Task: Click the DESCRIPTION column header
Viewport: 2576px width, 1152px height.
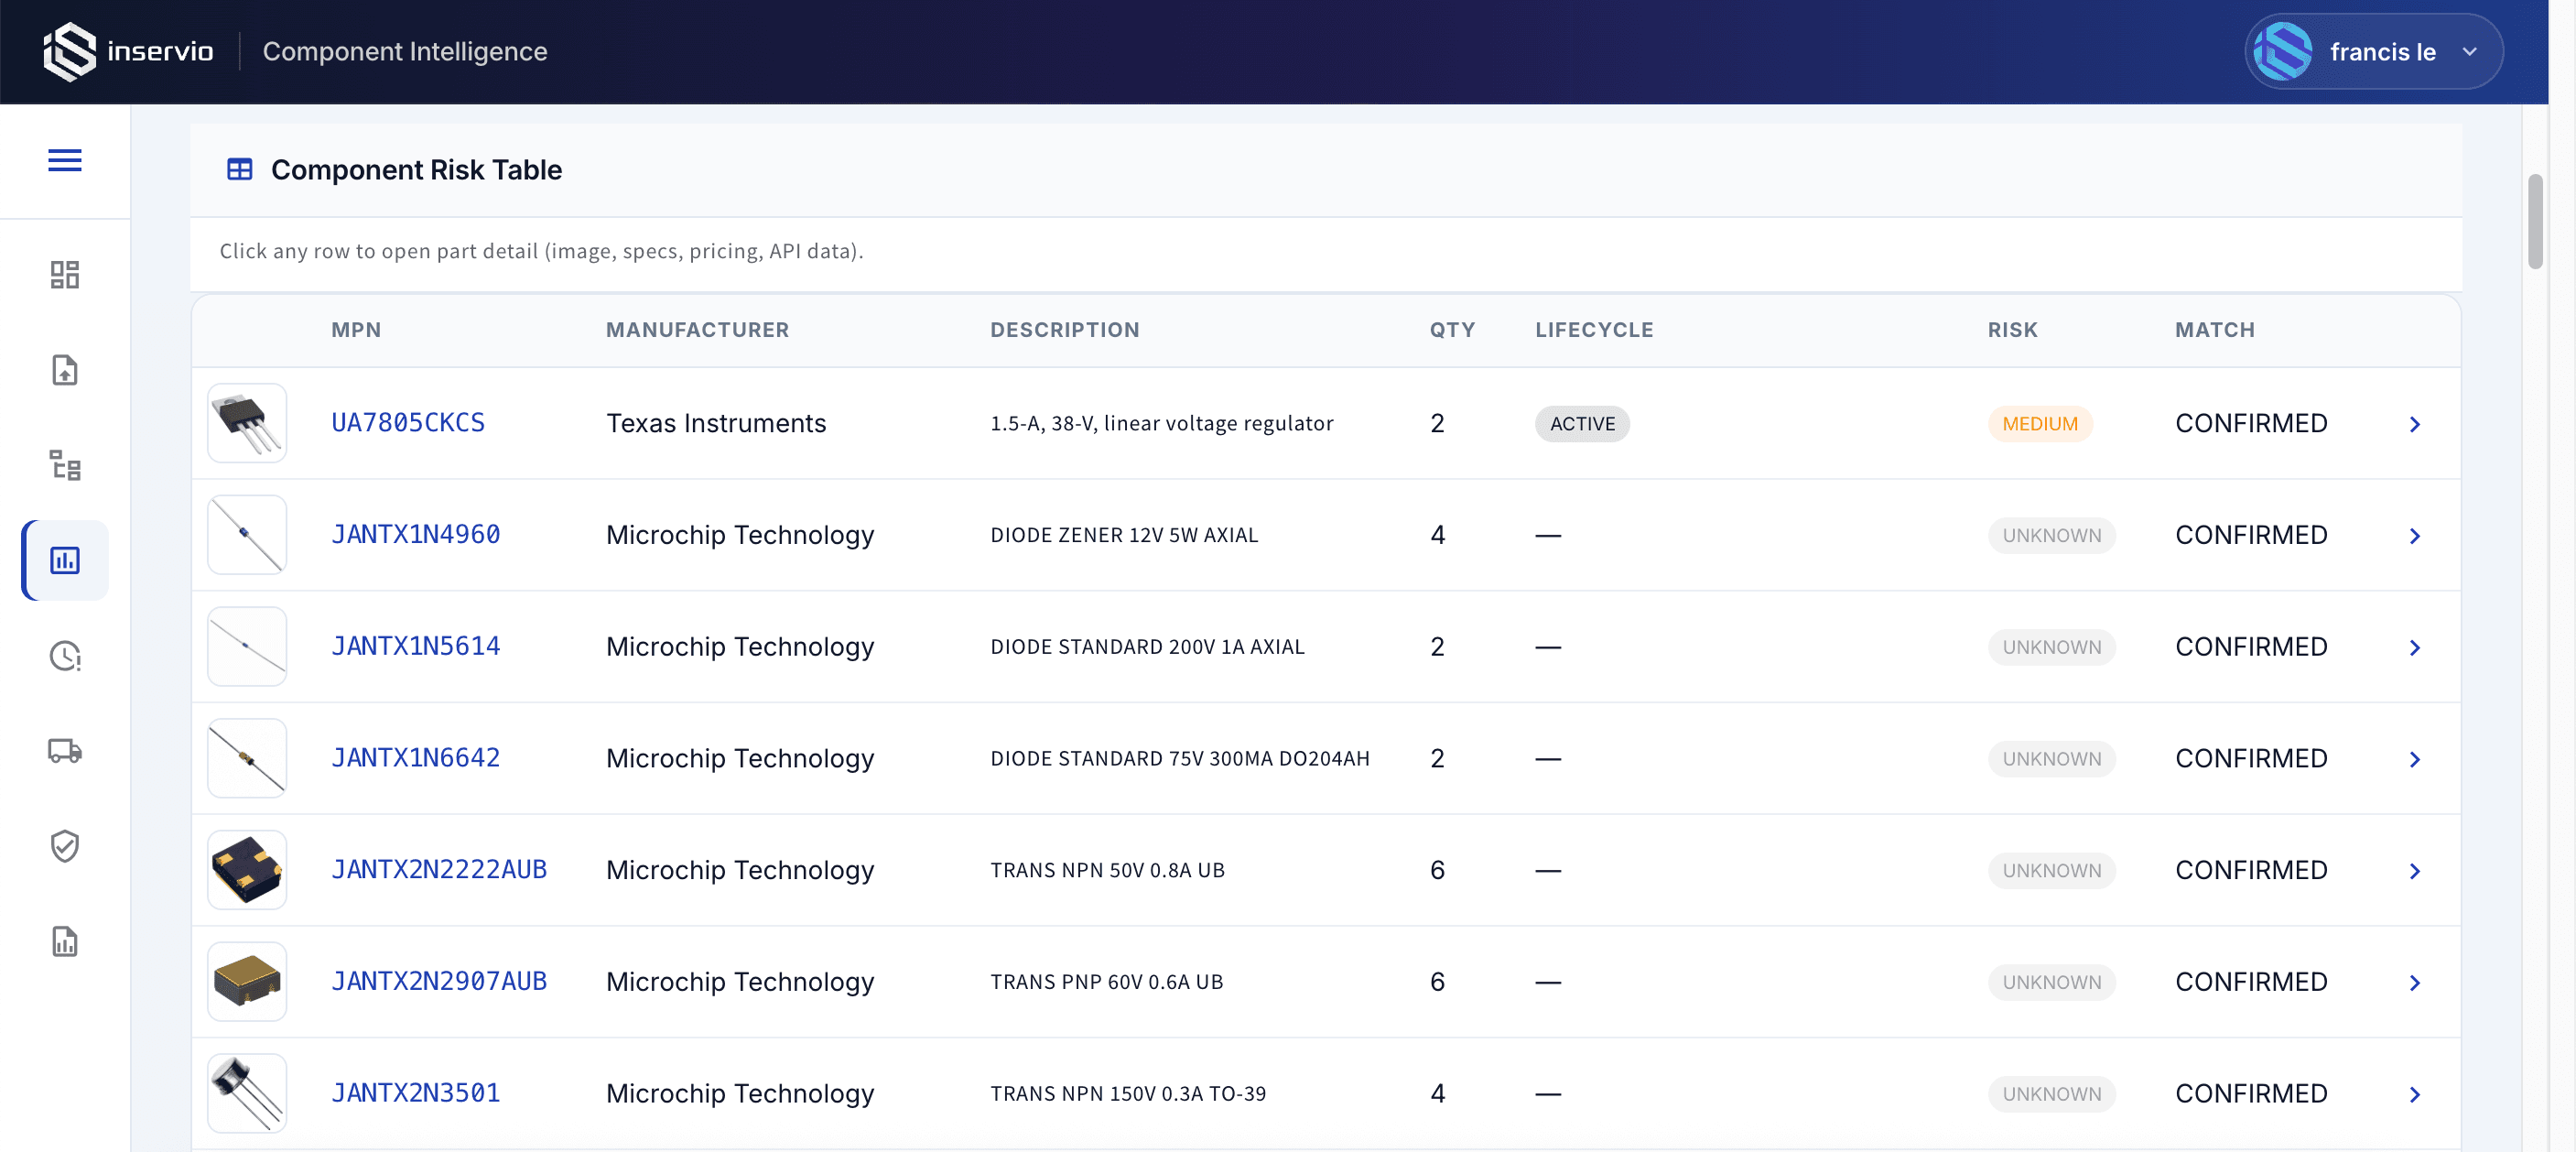Action: (1065, 330)
